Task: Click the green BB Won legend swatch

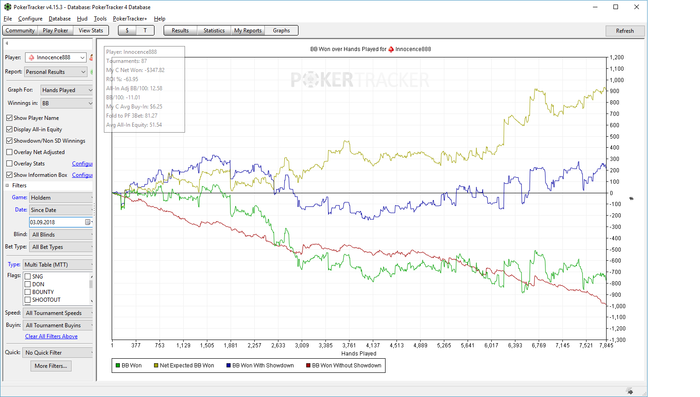Action: (118, 365)
